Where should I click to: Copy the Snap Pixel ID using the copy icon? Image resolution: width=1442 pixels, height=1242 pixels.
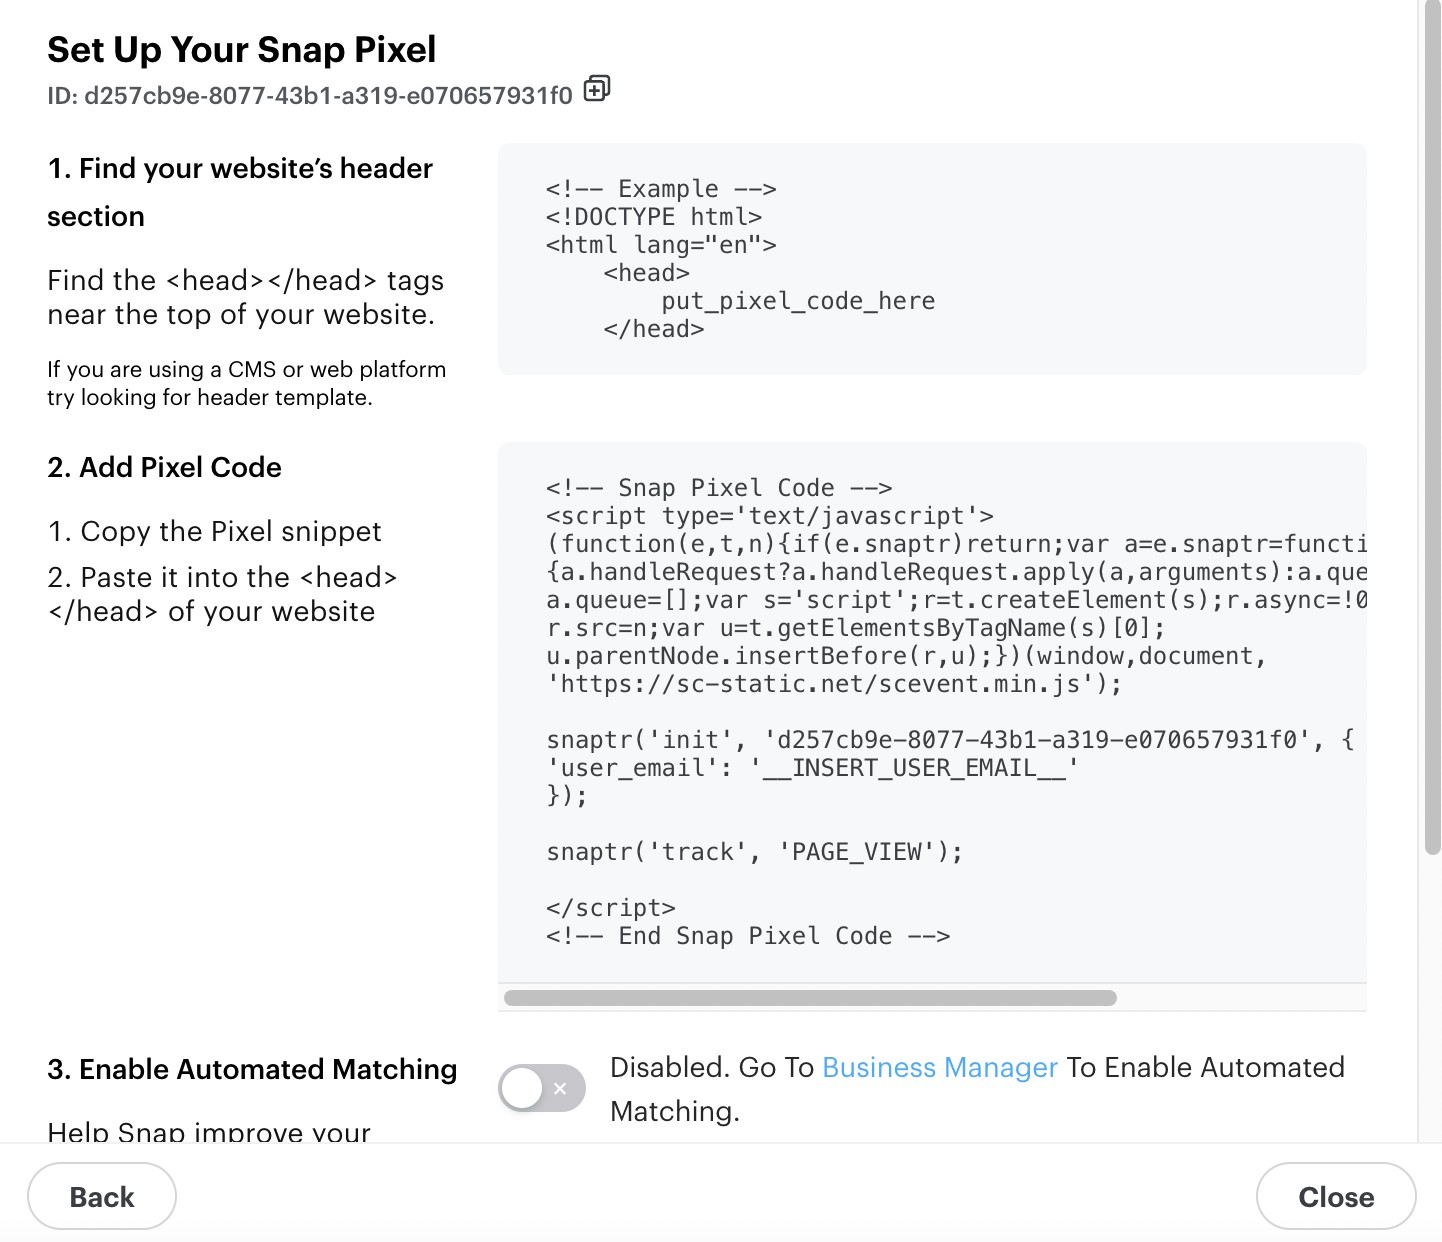(x=597, y=89)
